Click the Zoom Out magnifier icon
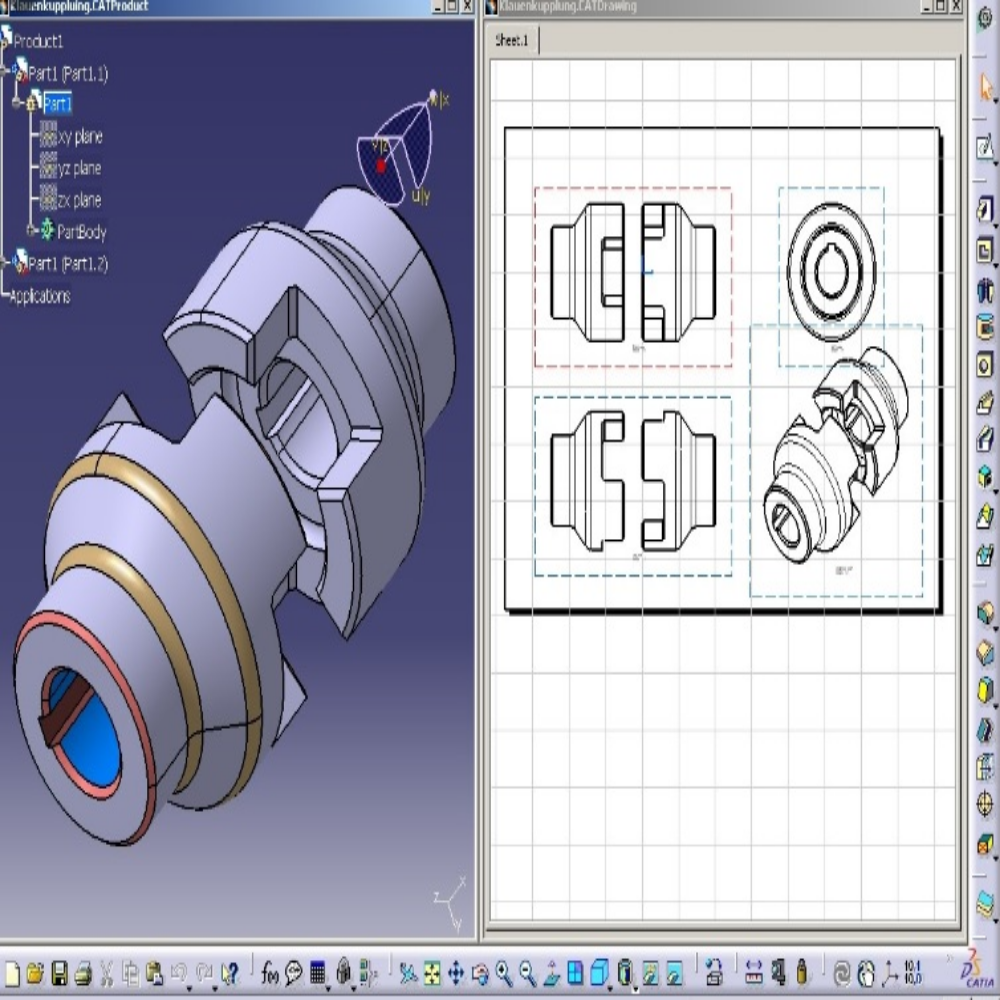Viewport: 1000px width, 1000px height. 527,972
